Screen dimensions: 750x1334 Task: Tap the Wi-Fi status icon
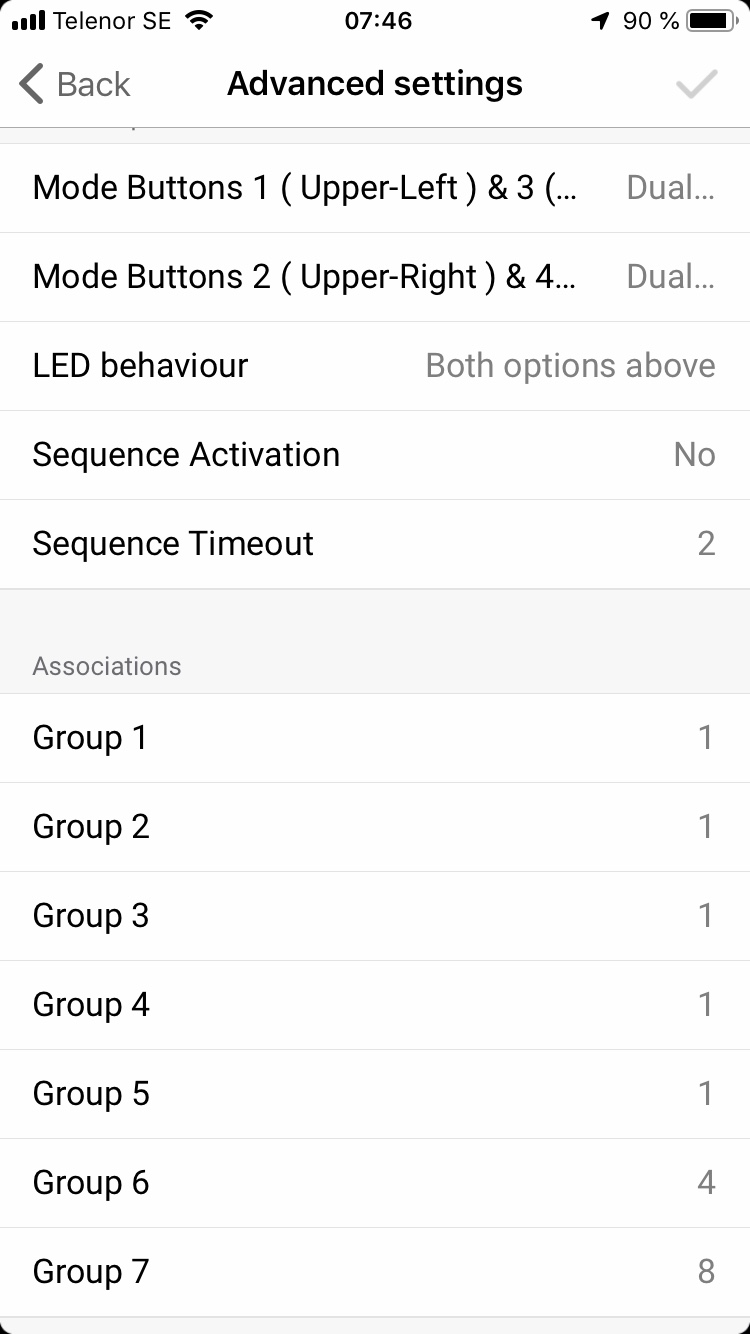point(200,21)
